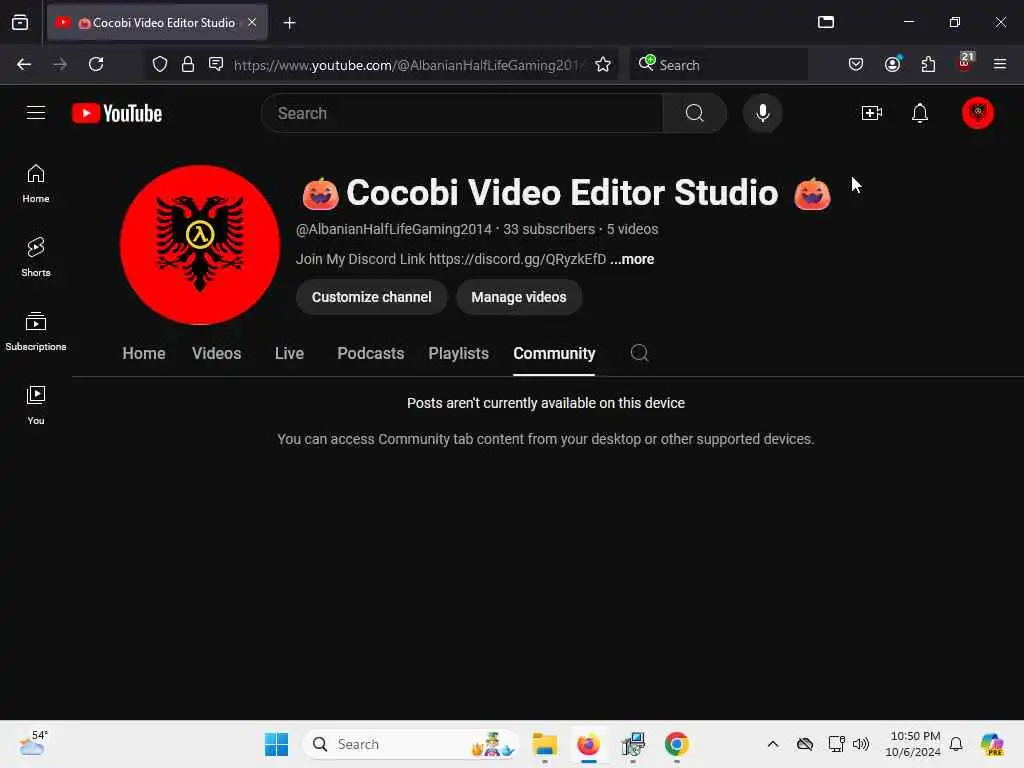Click the channel profile picture
This screenshot has width=1024, height=768.
point(200,245)
